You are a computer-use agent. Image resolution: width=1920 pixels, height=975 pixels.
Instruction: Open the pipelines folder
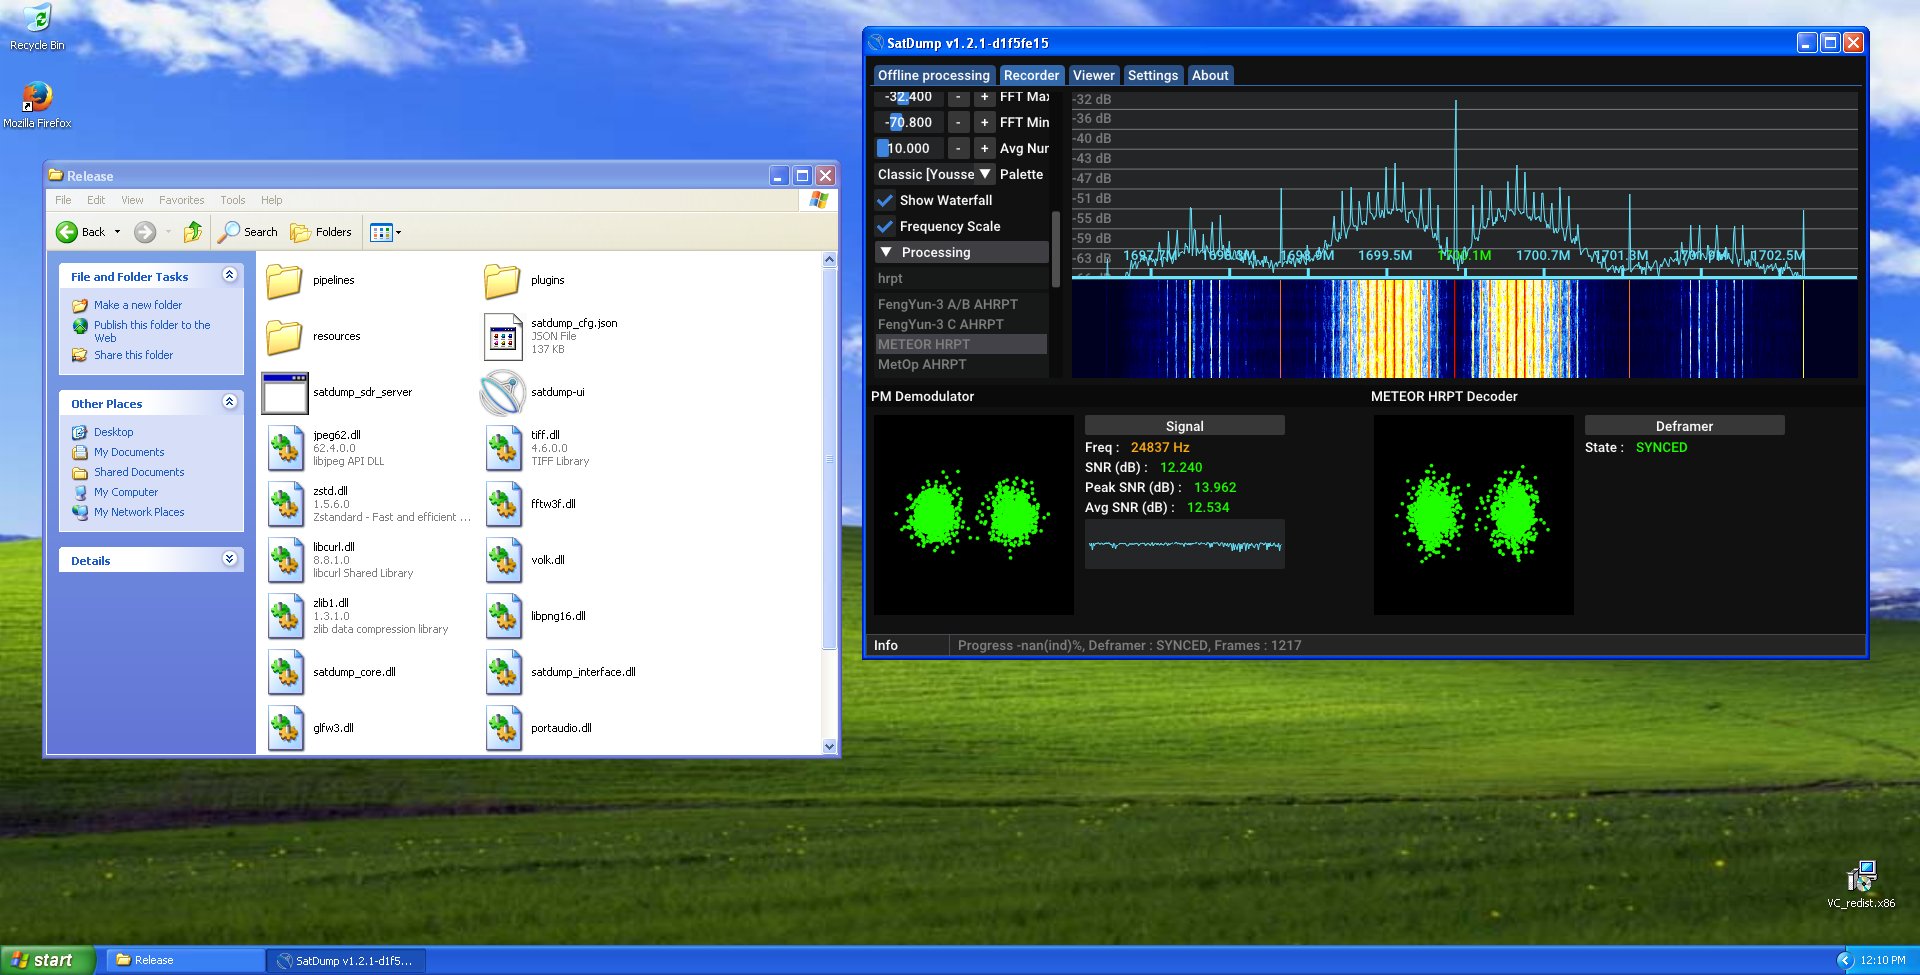[x=284, y=281]
